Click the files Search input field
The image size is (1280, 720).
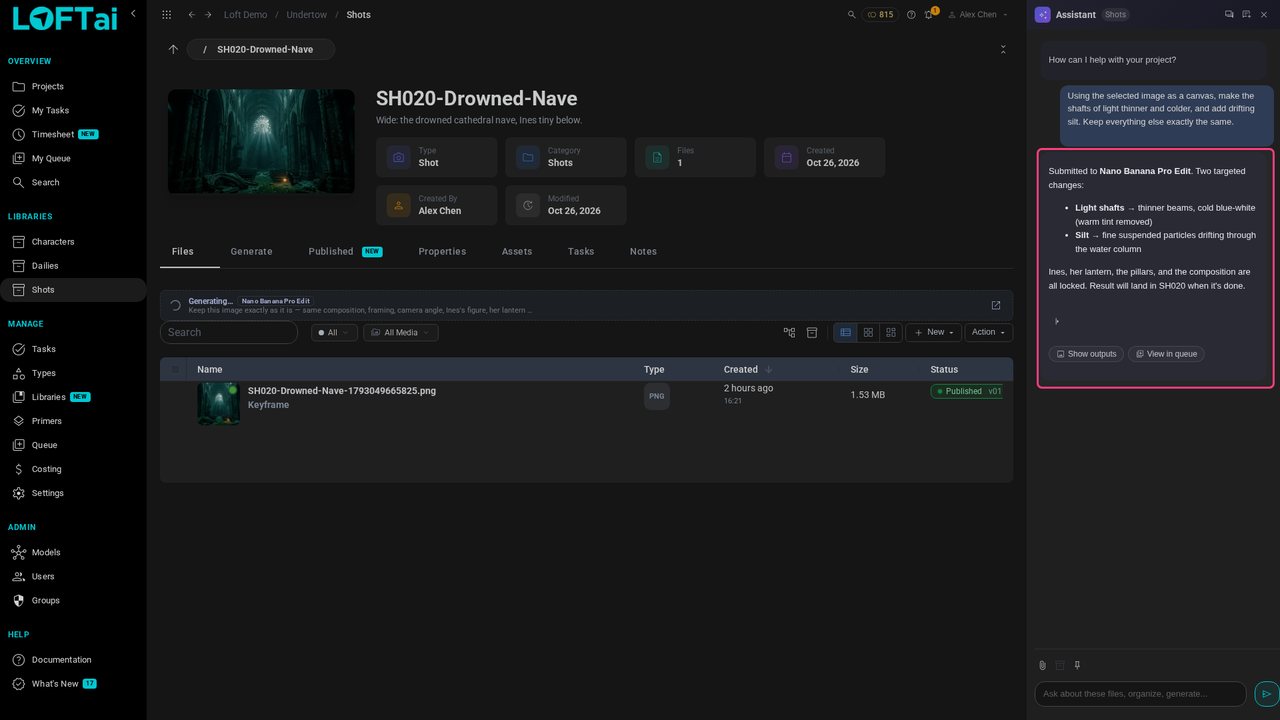click(229, 332)
